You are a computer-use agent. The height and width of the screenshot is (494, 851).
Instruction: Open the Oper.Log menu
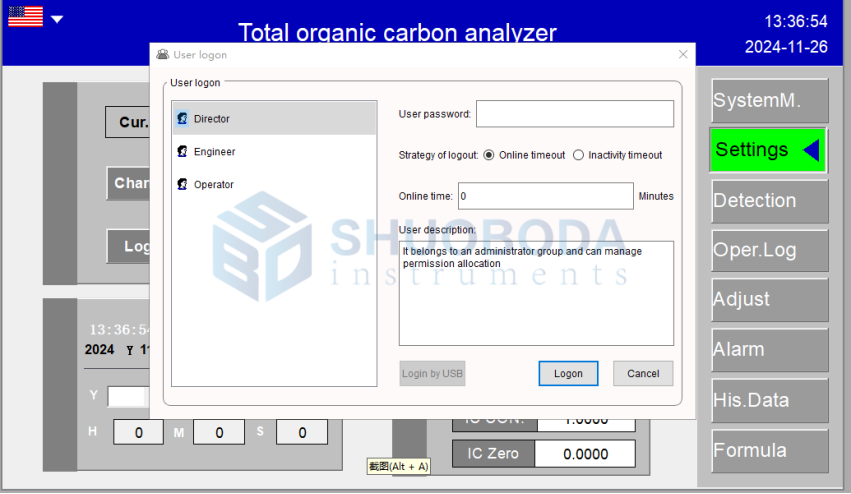(770, 250)
